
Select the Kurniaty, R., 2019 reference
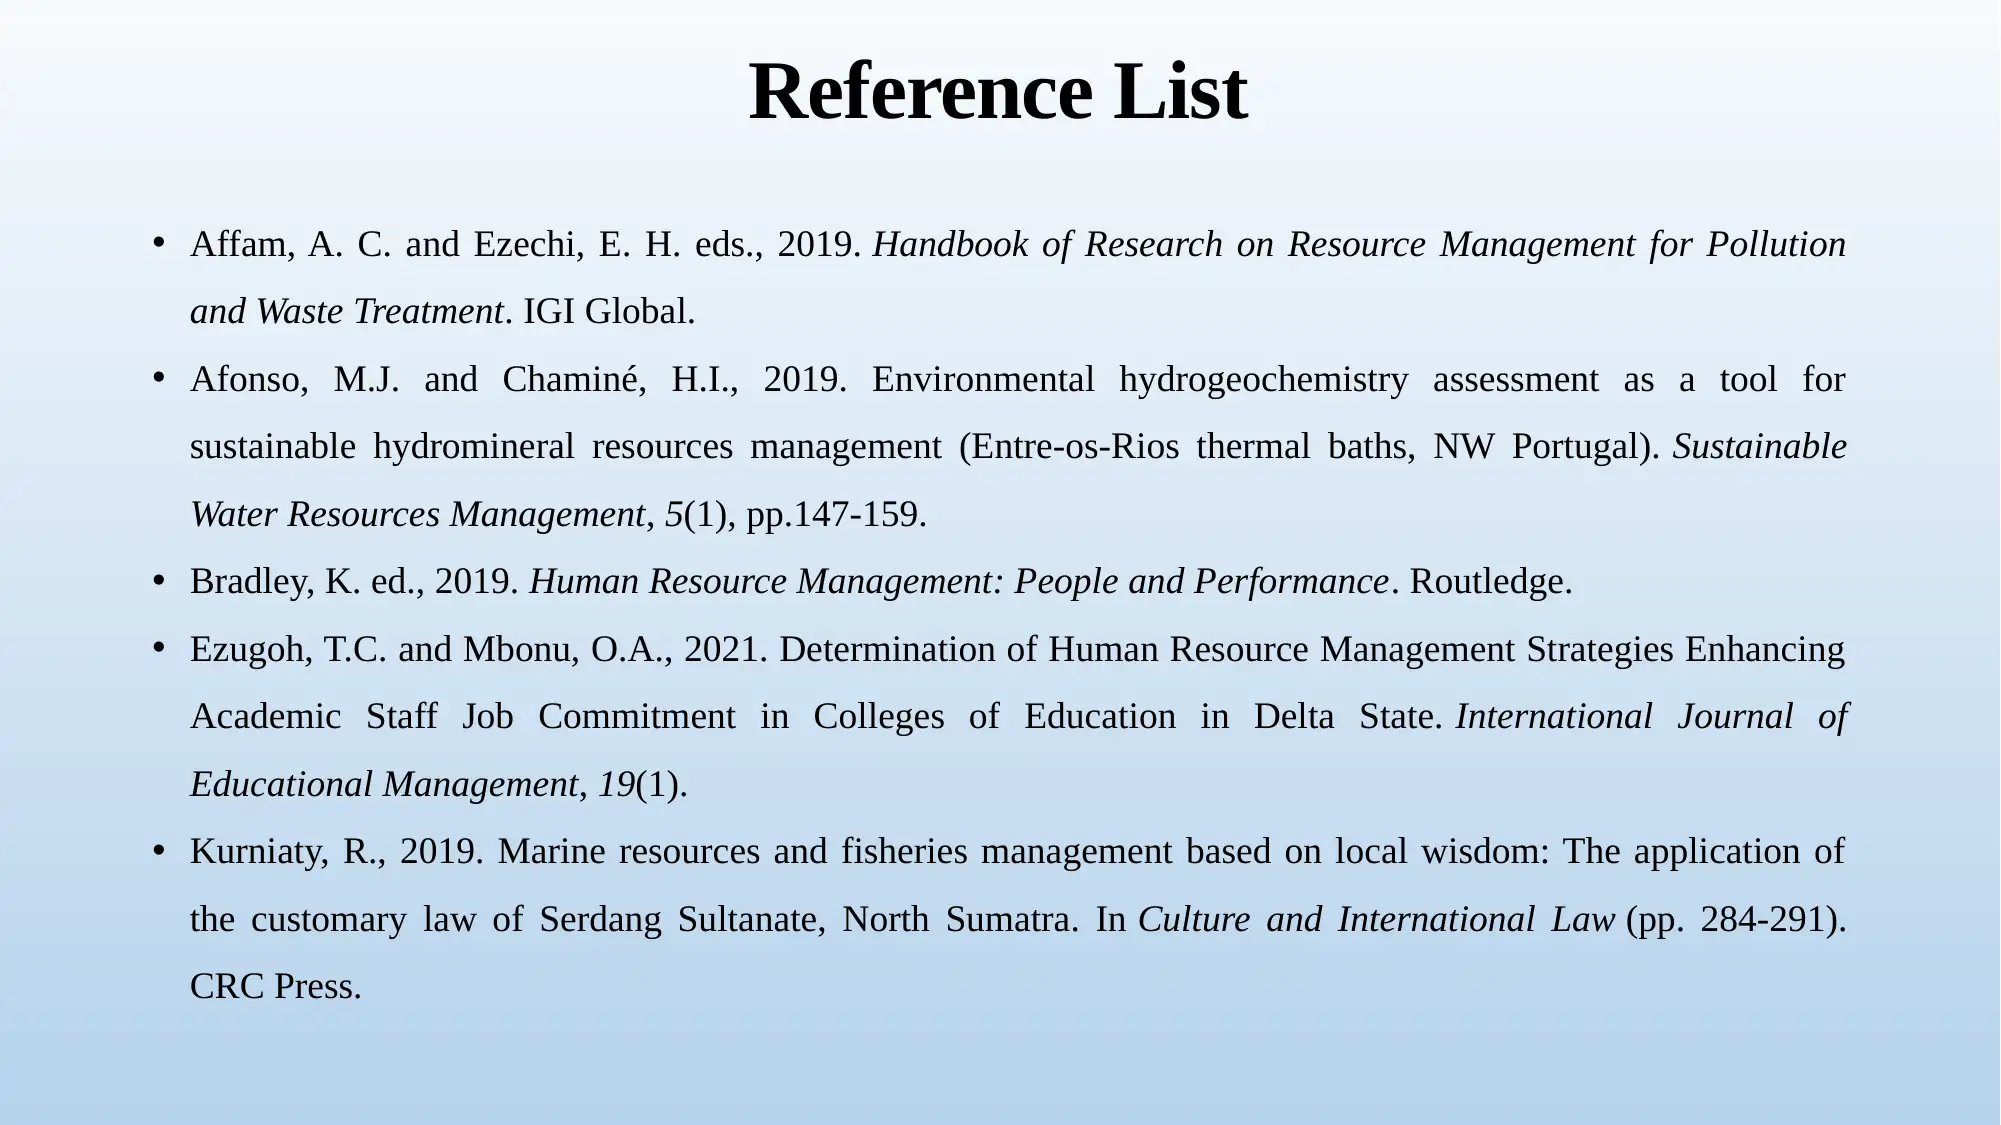click(1018, 919)
